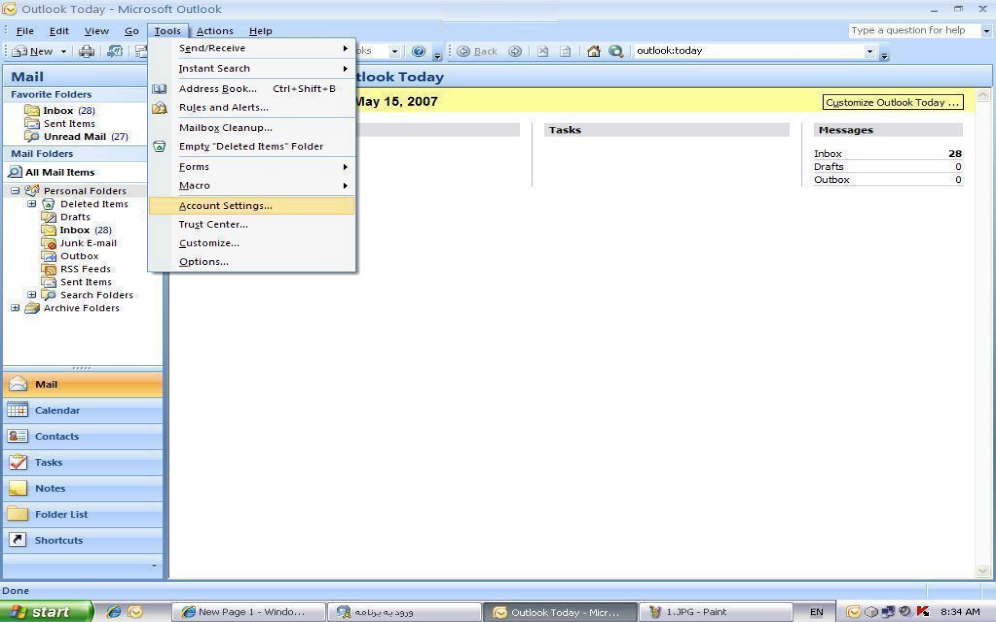The height and width of the screenshot is (622, 996).
Task: Click the Rules and Alerts icon in menu
Action: coord(159,108)
